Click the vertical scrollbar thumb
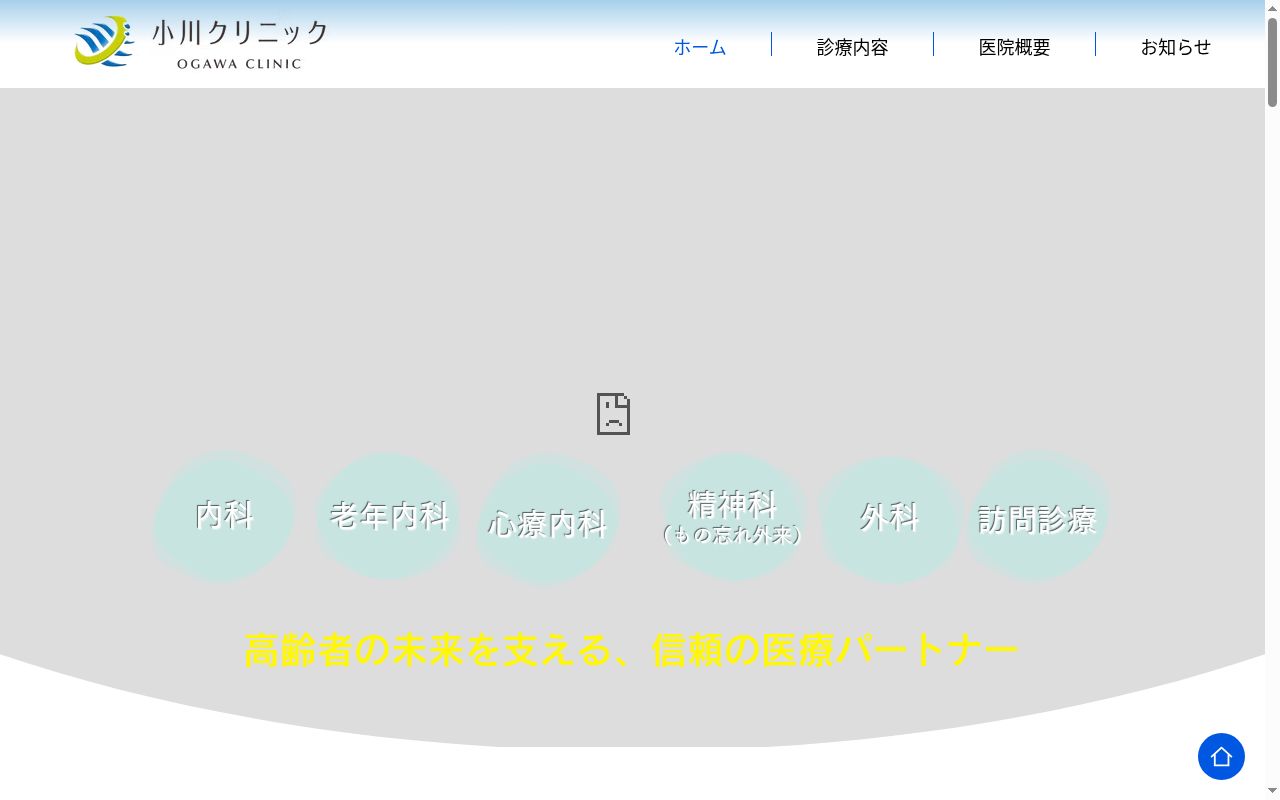Image resolution: width=1280 pixels, height=800 pixels. [1272, 62]
